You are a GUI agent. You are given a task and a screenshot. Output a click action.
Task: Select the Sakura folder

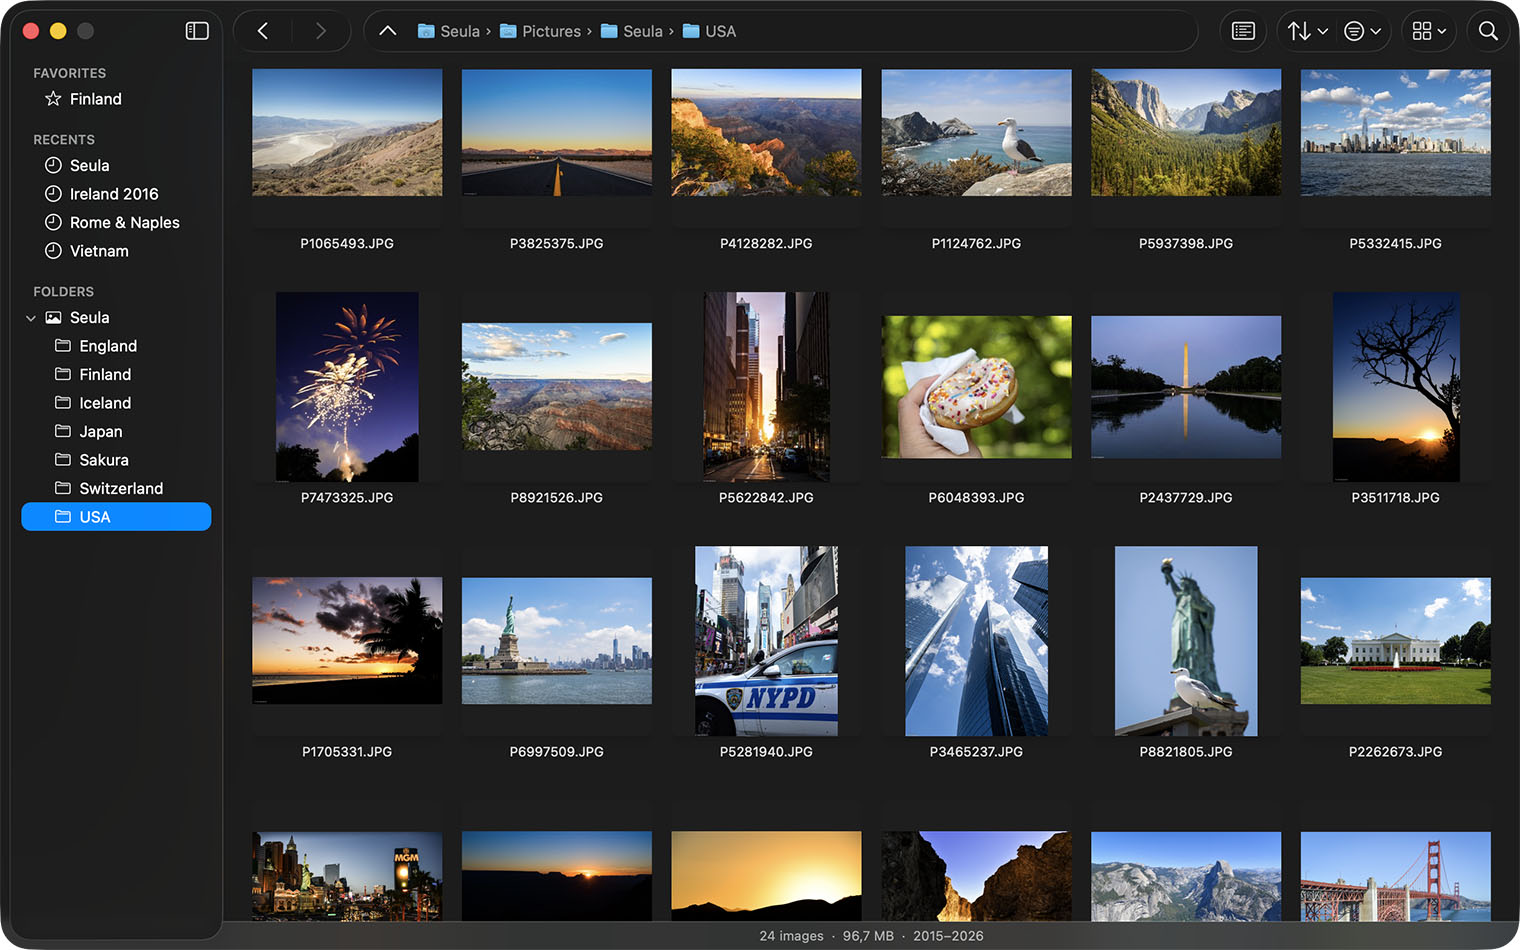[116, 460]
